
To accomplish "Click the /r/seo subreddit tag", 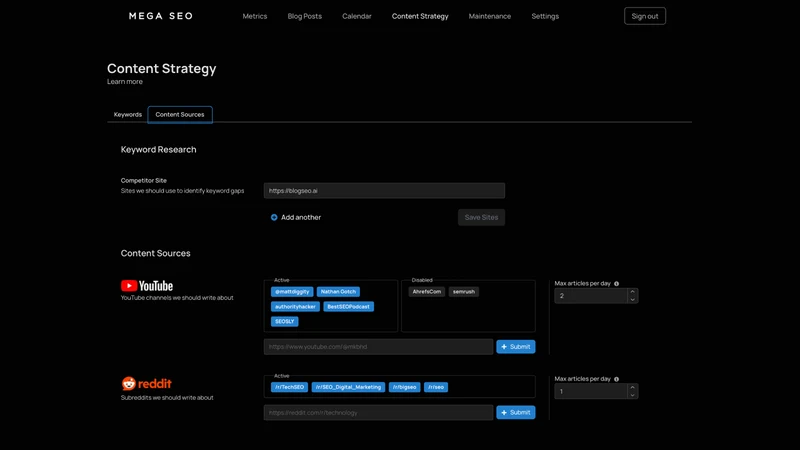I will pos(436,387).
